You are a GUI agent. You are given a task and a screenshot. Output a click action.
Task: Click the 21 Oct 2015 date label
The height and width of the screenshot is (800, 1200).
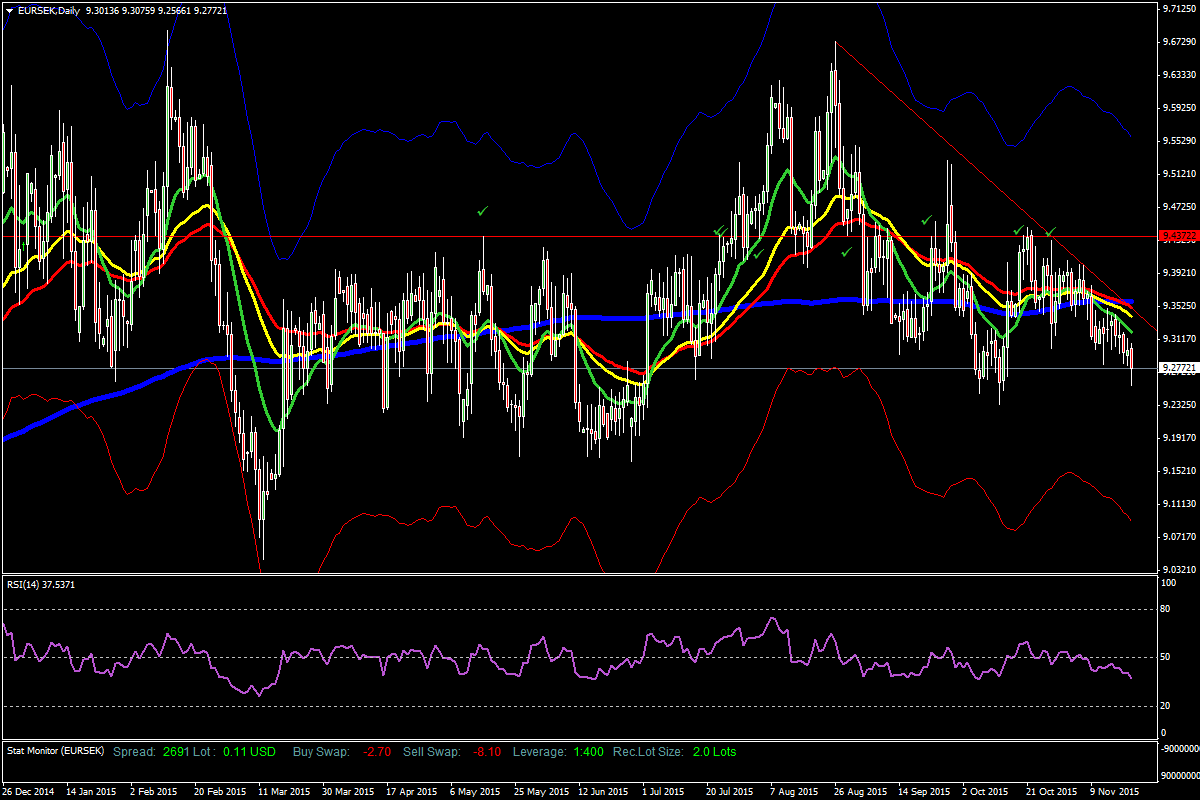1052,790
